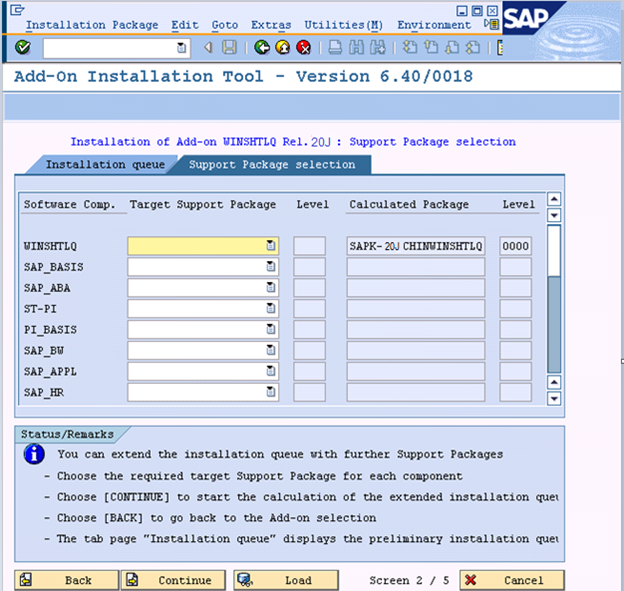The height and width of the screenshot is (591, 624).
Task: Click the First Page icon
Action: point(410,48)
